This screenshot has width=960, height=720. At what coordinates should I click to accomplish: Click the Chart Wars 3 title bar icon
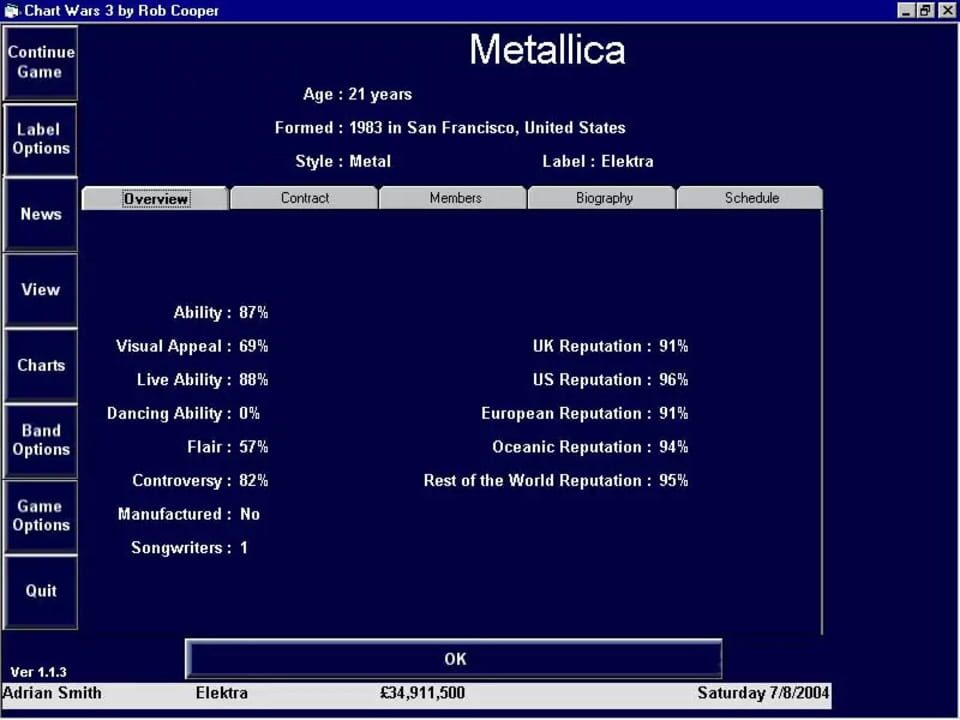pos(10,10)
